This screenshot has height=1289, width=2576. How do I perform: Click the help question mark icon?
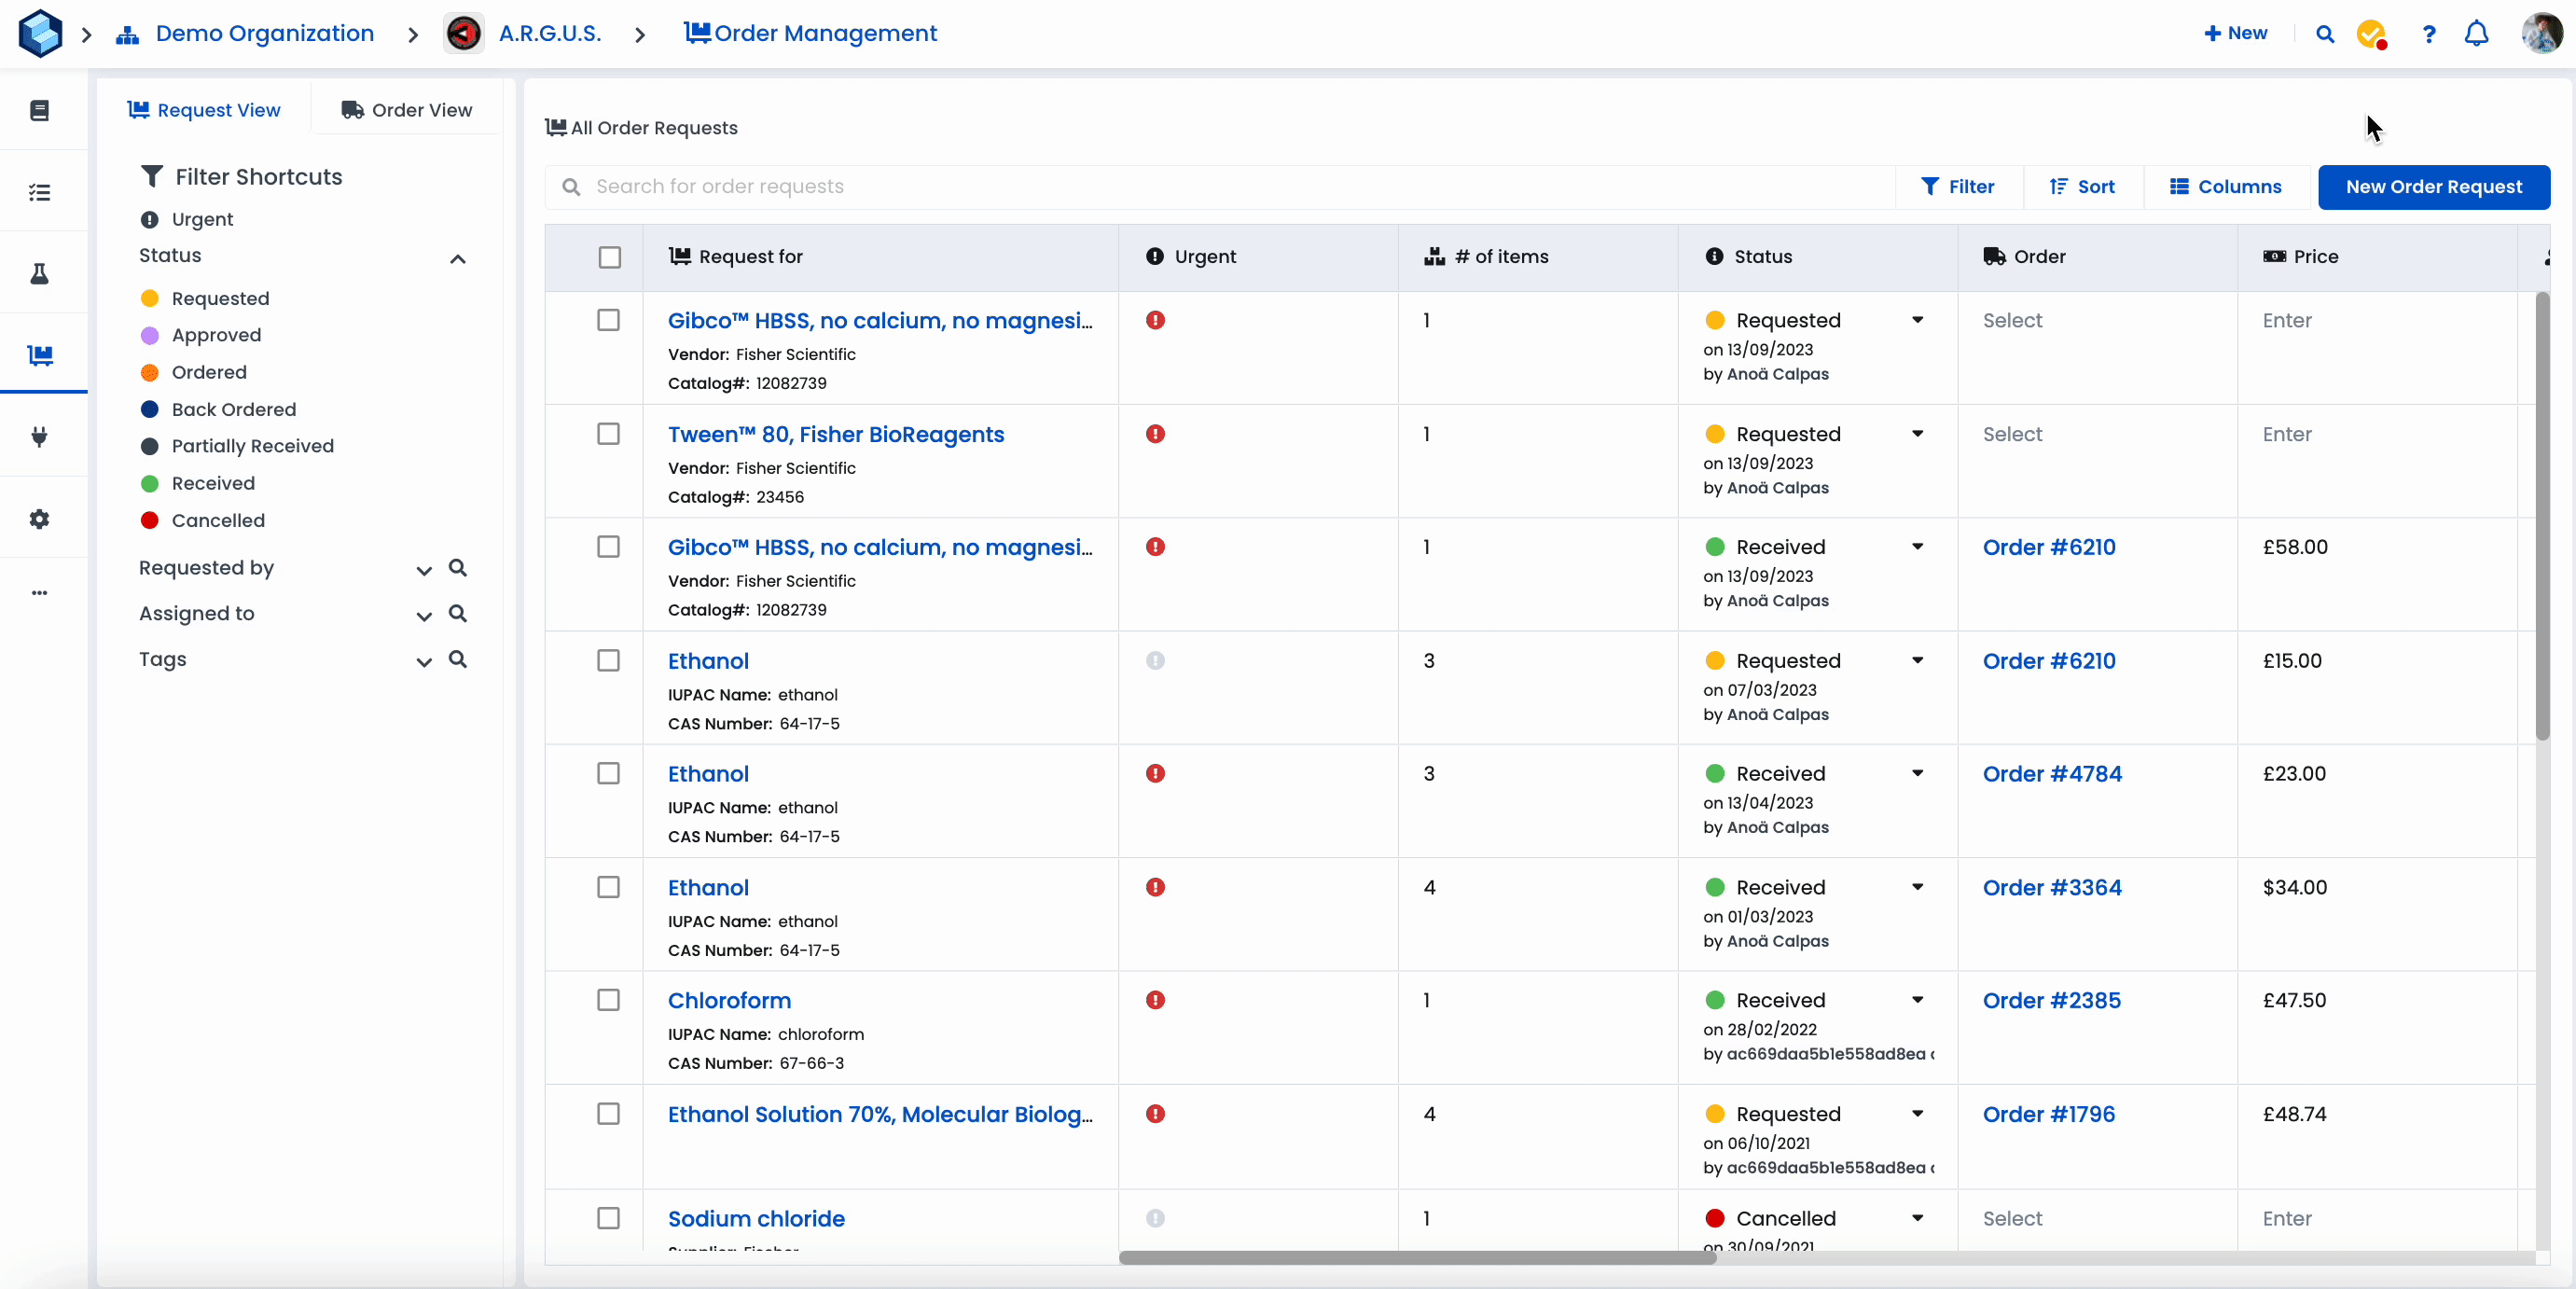pyautogui.click(x=2428, y=34)
